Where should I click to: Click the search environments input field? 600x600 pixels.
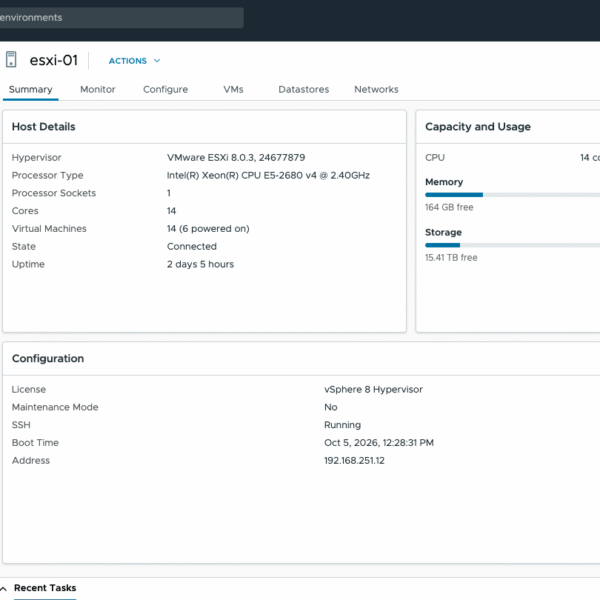pos(121,18)
